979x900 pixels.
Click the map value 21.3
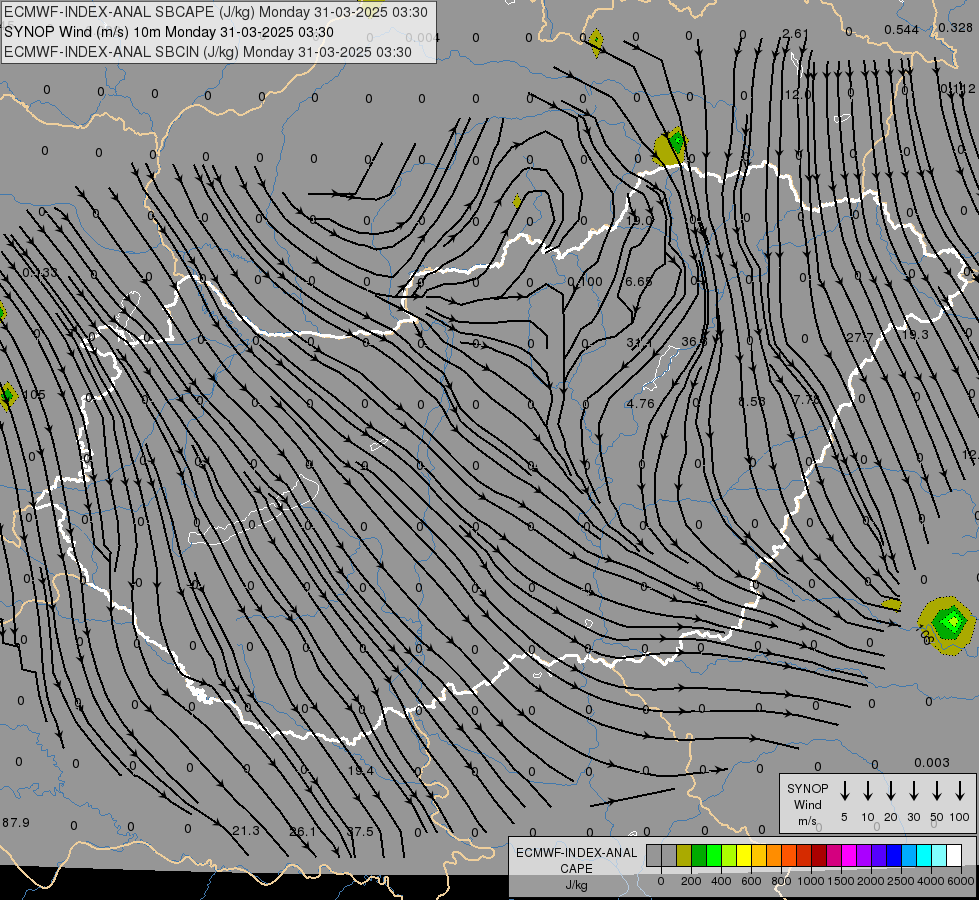coord(245,831)
